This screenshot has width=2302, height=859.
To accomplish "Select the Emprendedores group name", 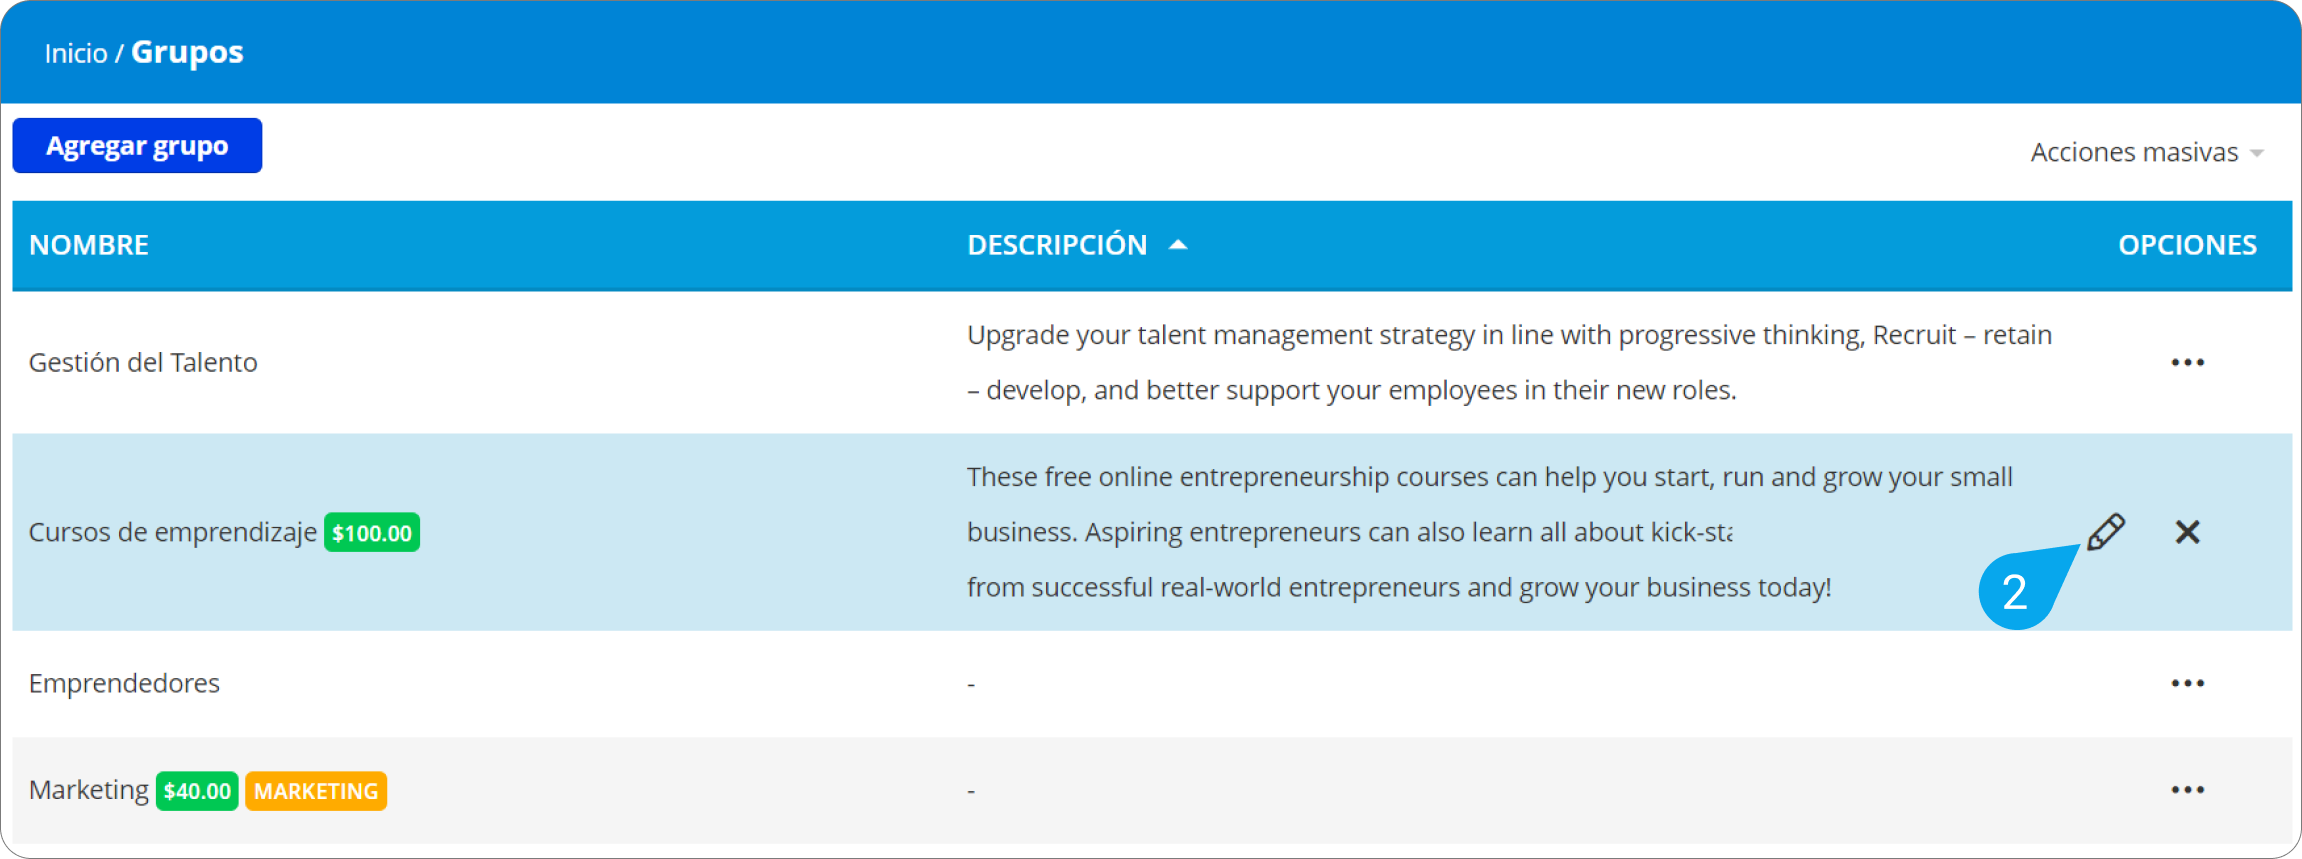I will pos(124,683).
